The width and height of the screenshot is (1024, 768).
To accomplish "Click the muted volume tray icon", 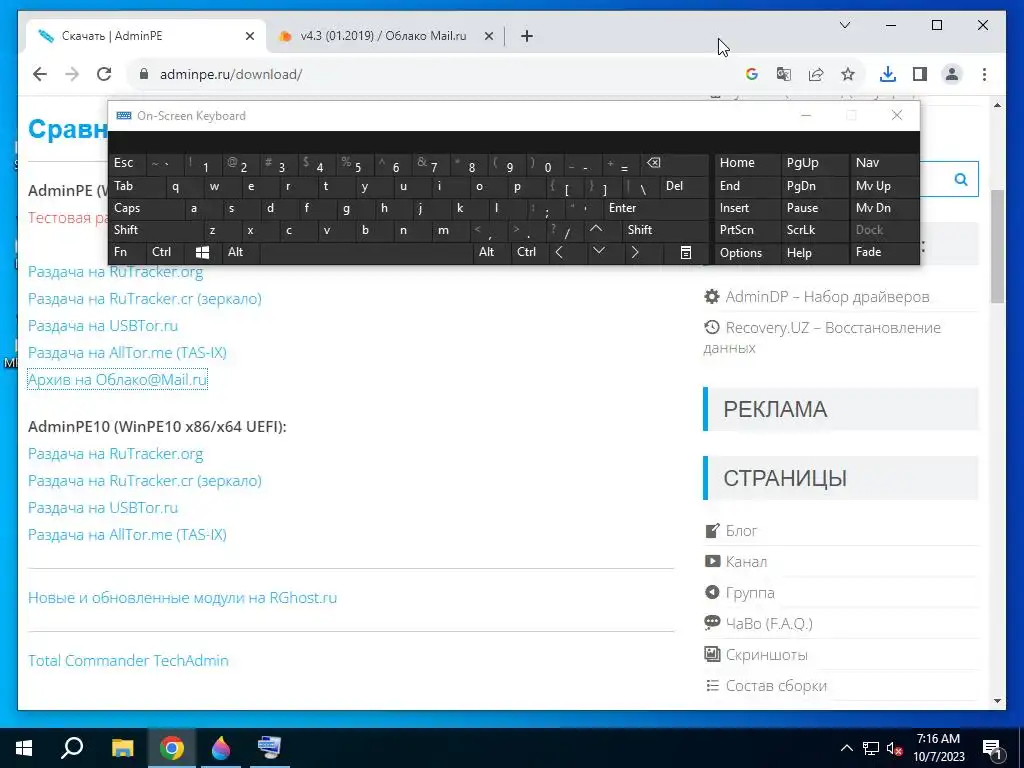I will pyautogui.click(x=894, y=748).
